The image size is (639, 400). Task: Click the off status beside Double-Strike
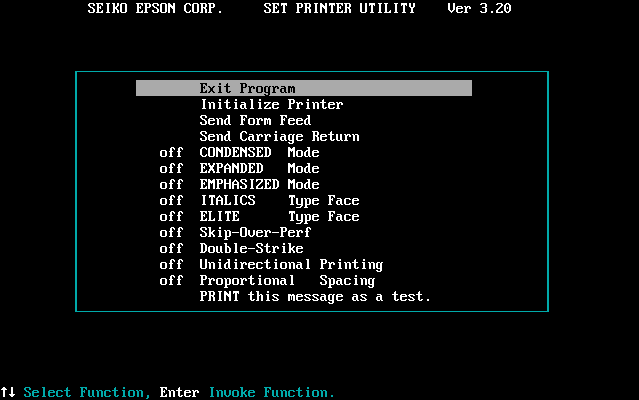coord(171,248)
